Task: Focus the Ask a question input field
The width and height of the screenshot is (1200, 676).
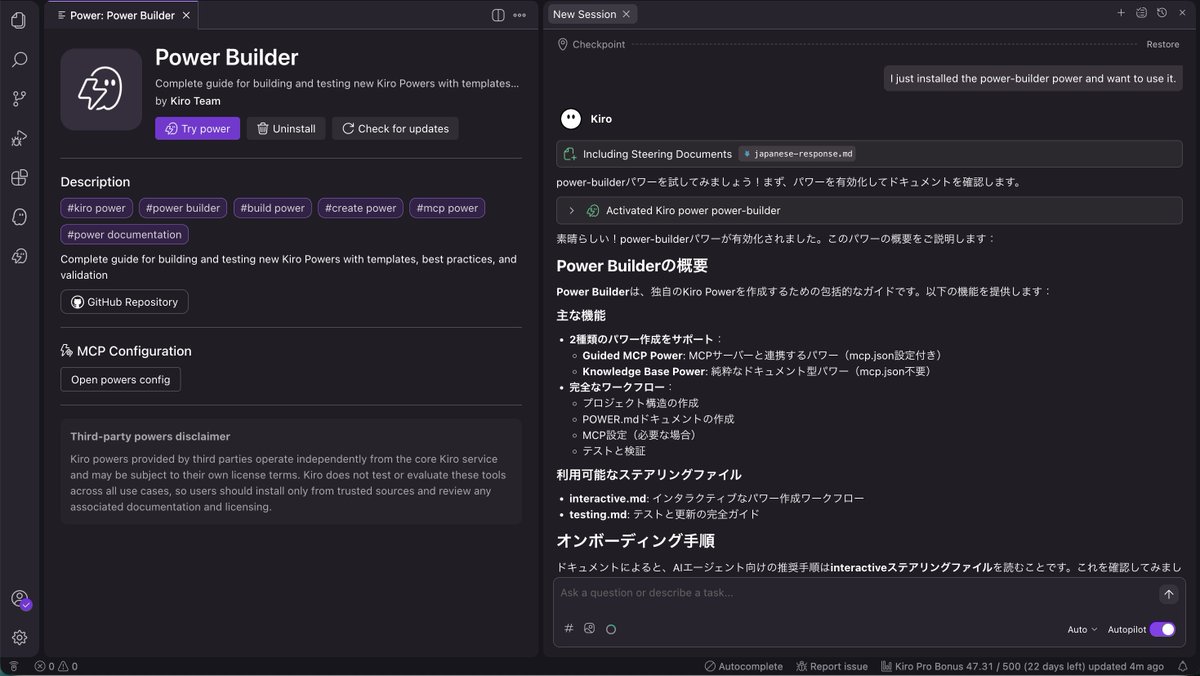Action: click(x=856, y=593)
